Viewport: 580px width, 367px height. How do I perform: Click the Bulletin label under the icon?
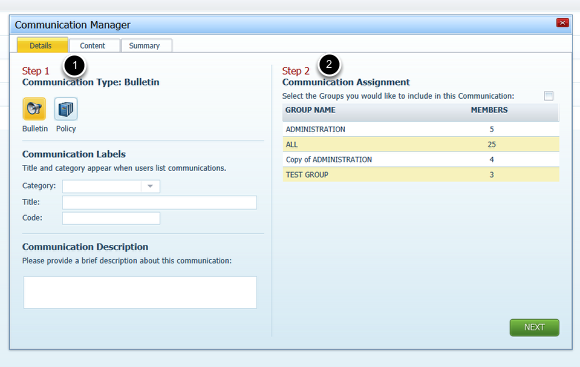click(x=35, y=129)
